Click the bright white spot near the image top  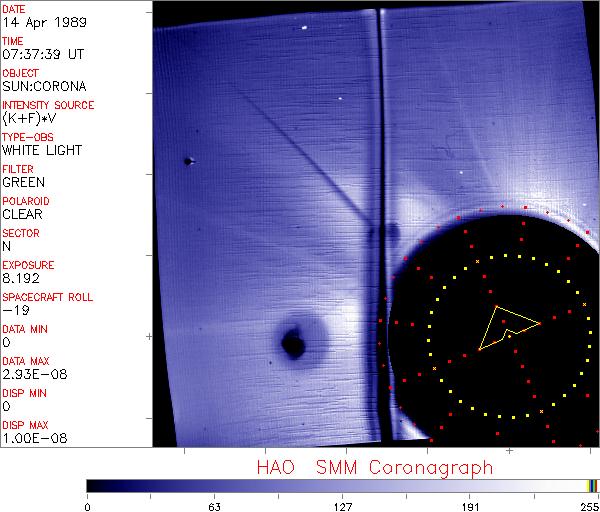(305, 28)
